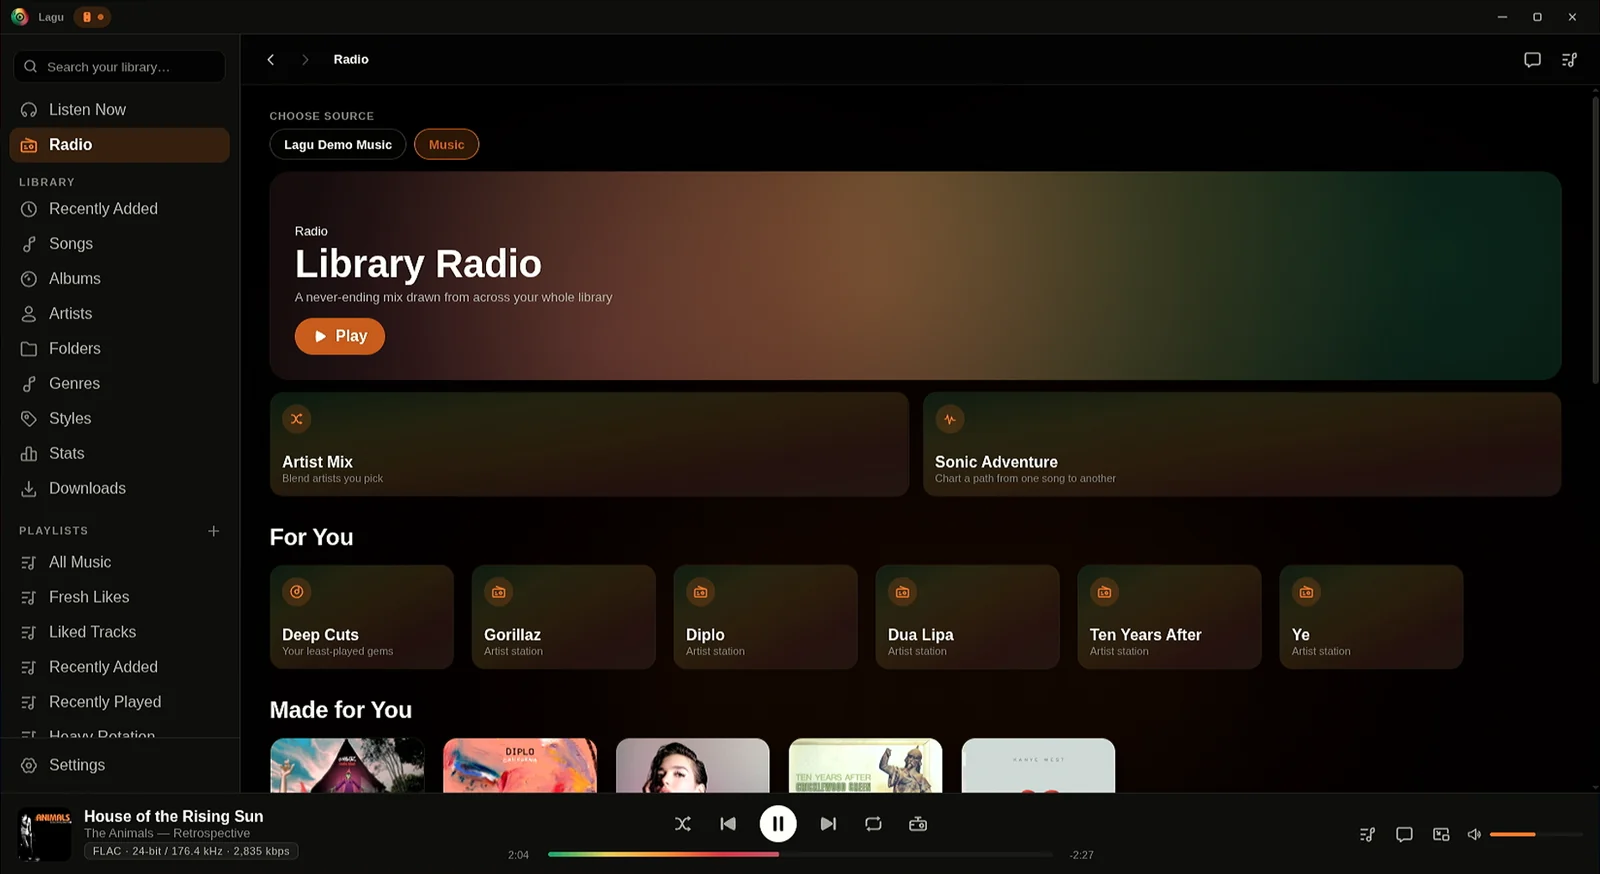Mute the volume speaker icon

tap(1474, 834)
